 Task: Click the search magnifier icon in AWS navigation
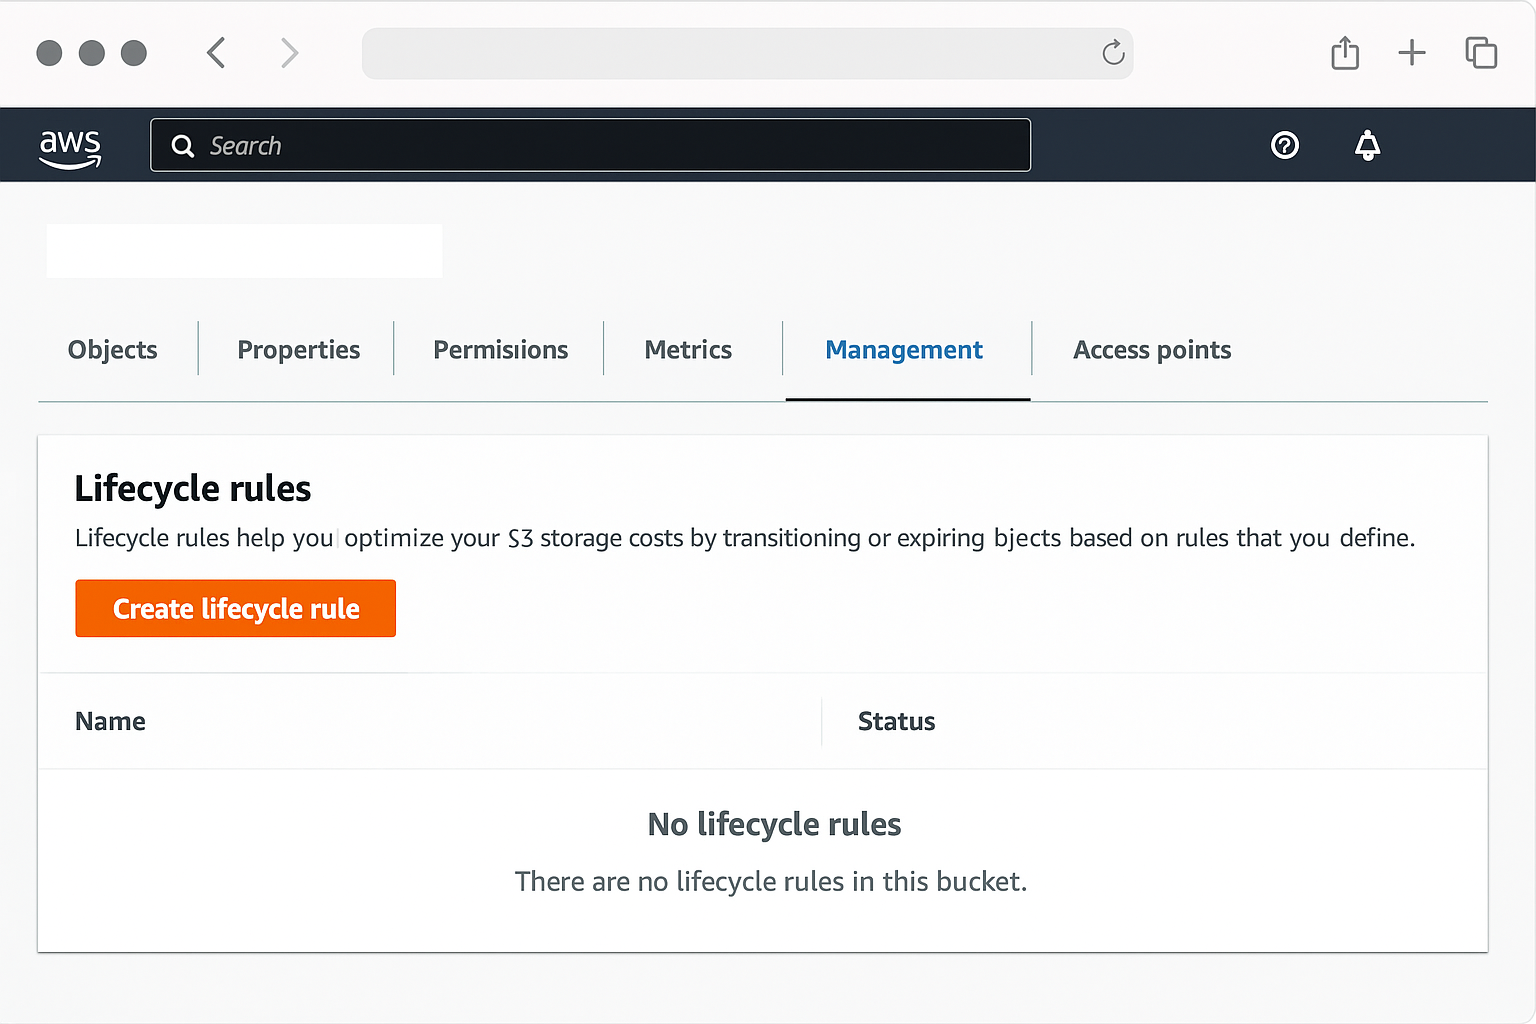tap(182, 146)
